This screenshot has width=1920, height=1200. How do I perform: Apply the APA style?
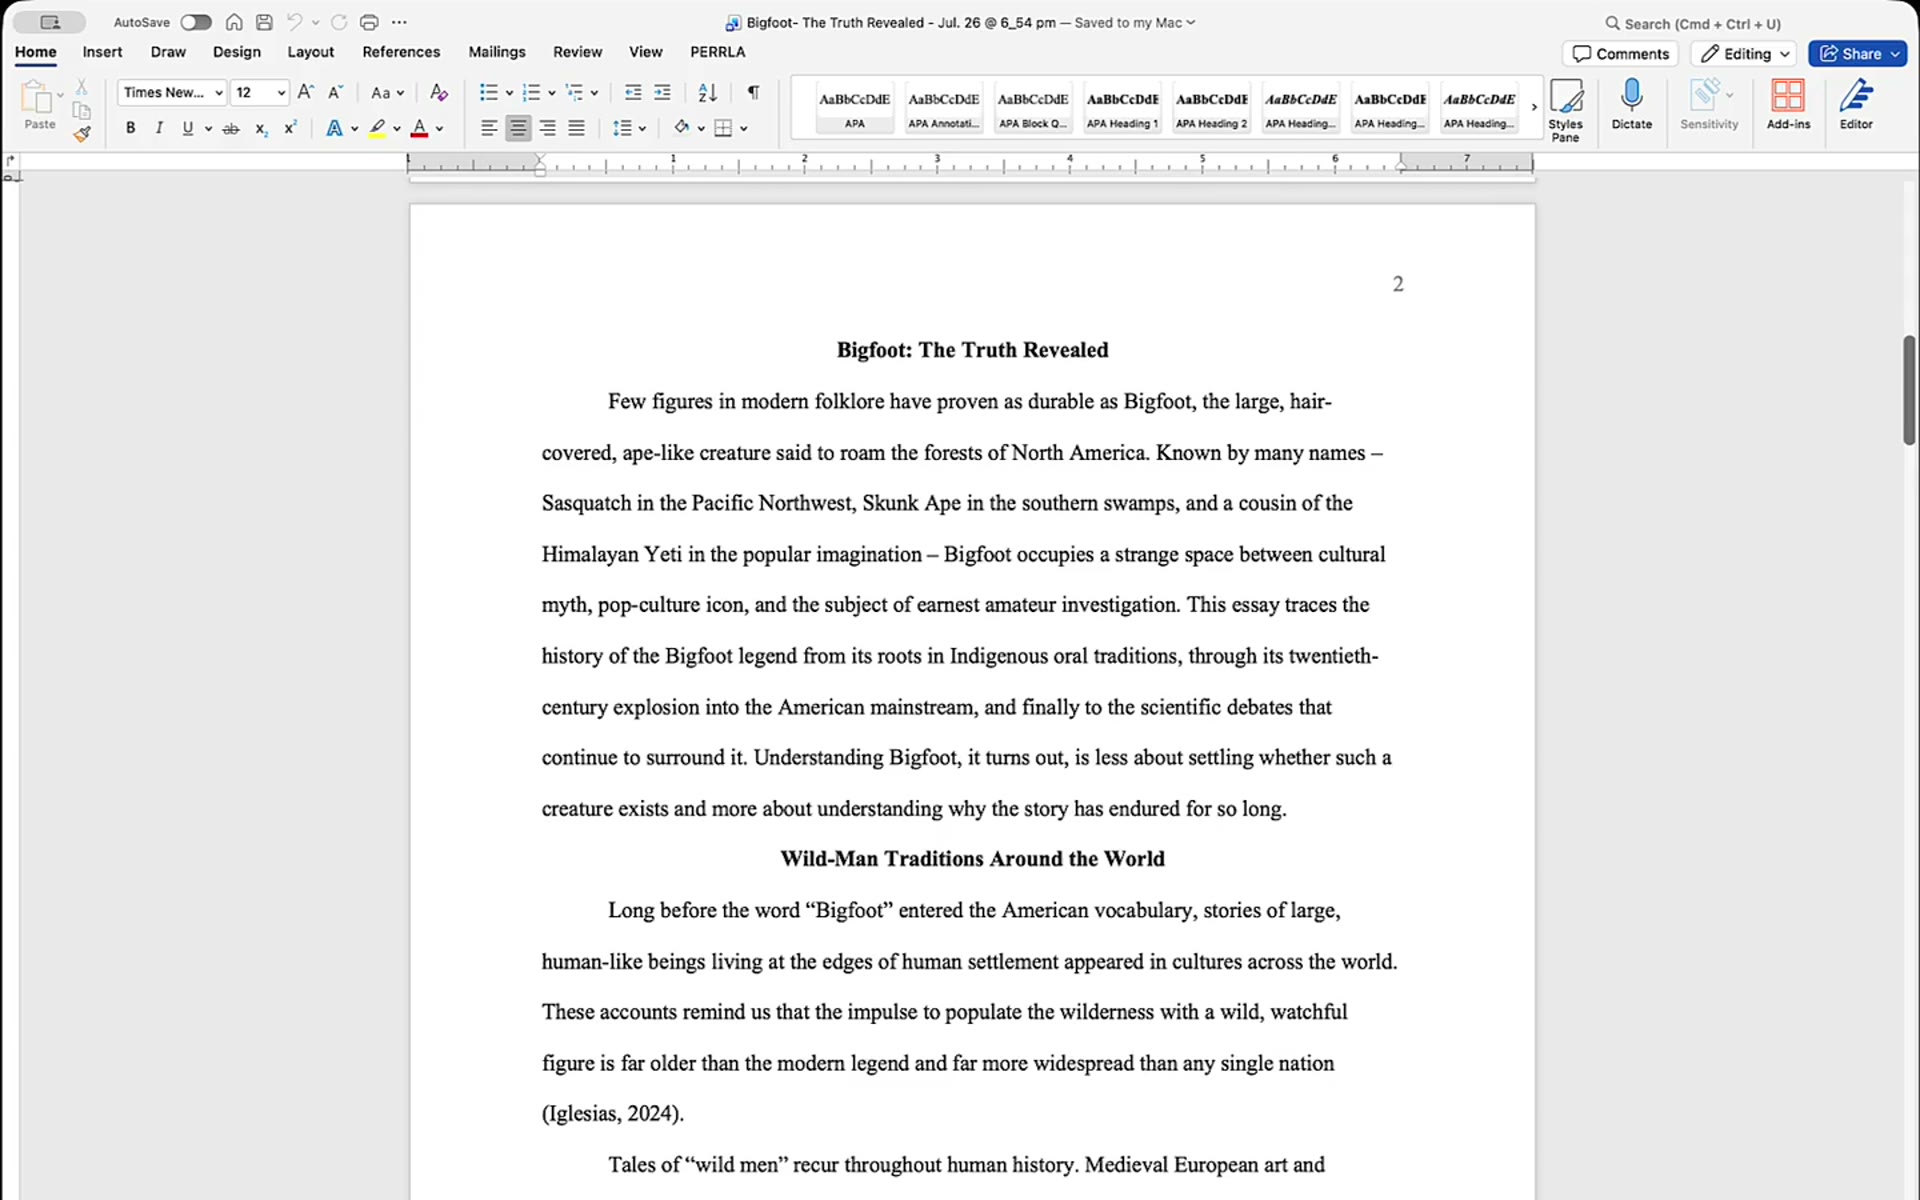tap(855, 108)
